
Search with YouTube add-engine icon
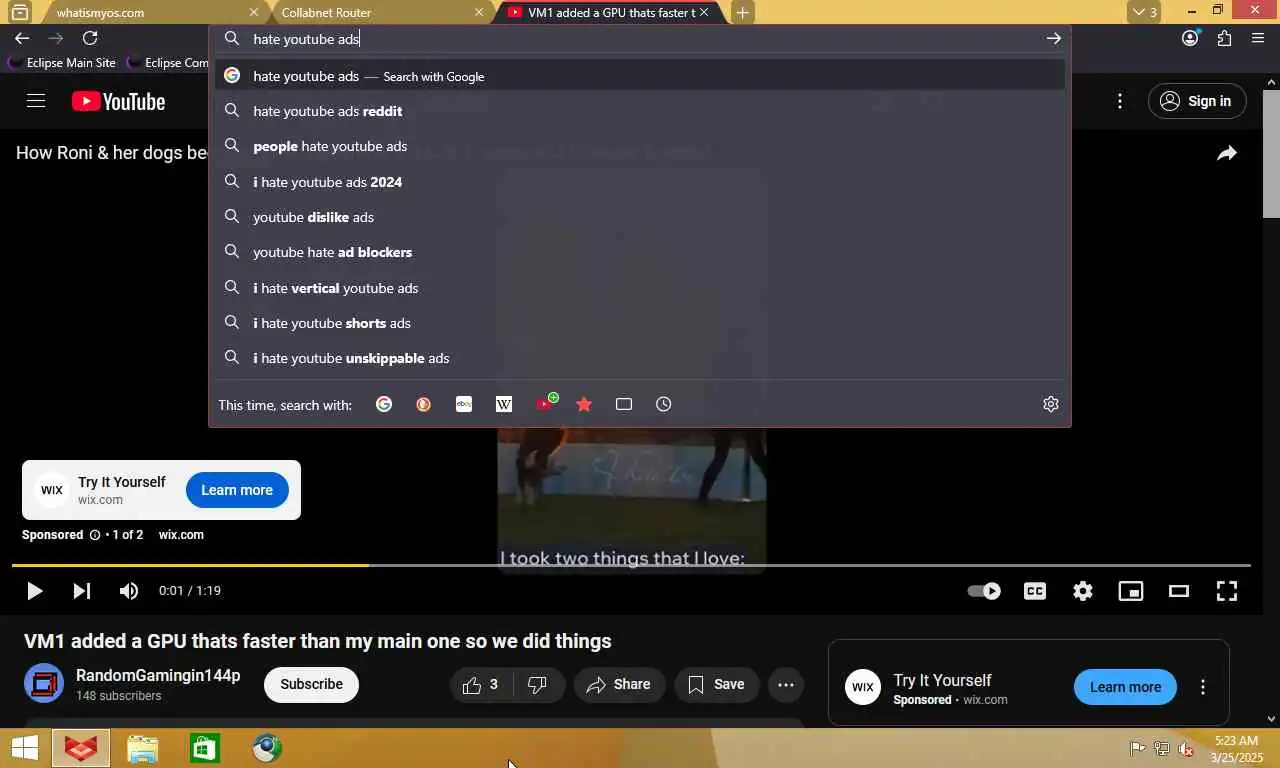click(546, 403)
